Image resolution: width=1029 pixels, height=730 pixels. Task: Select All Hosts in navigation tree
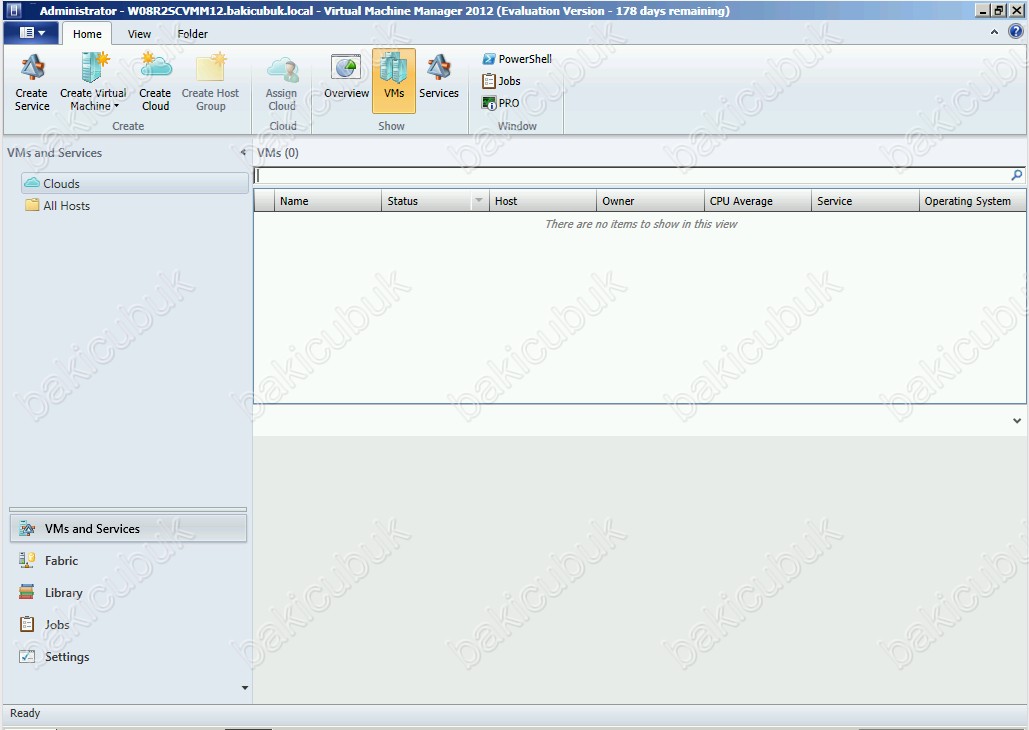pyautogui.click(x=66, y=206)
